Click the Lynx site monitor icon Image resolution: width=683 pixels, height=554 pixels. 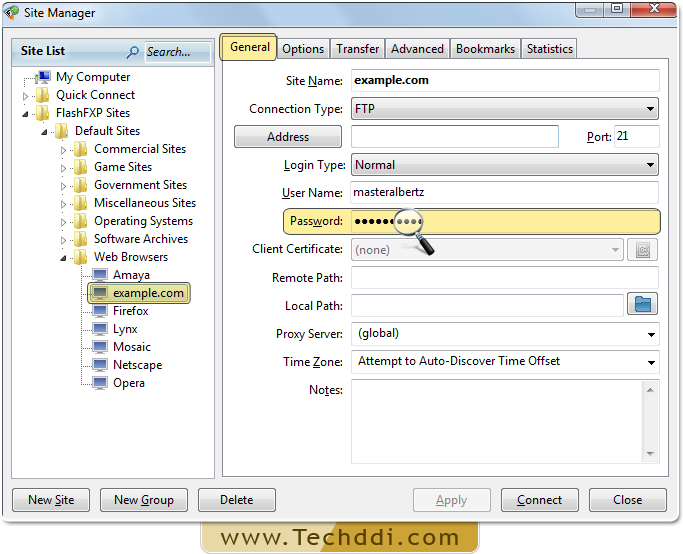(x=100, y=329)
